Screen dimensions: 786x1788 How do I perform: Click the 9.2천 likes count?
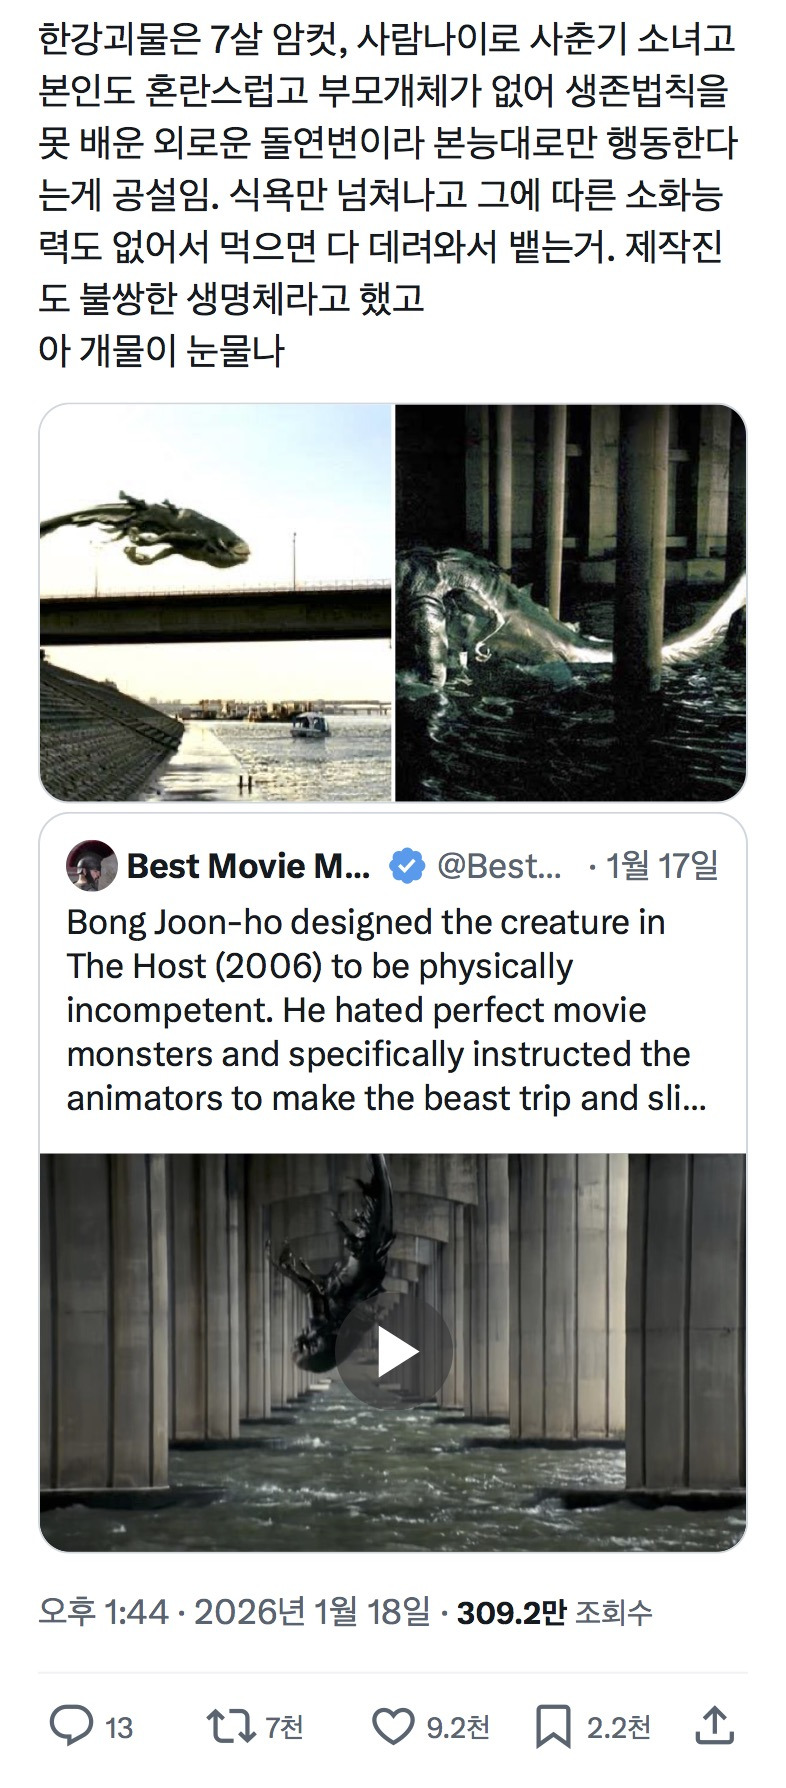[458, 1727]
